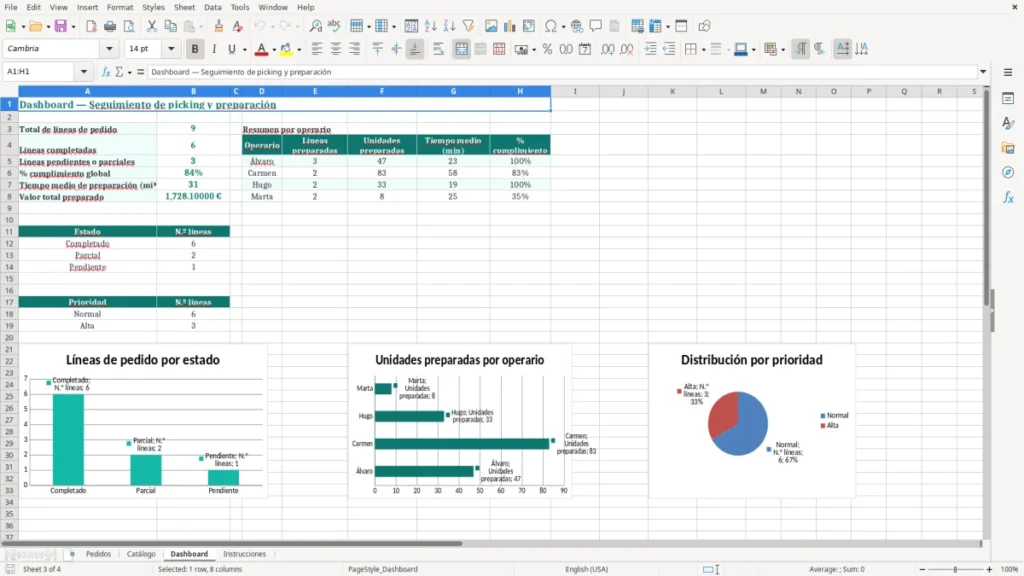Click the Copy icon
This screenshot has height=576, width=1024.
(x=170, y=26)
